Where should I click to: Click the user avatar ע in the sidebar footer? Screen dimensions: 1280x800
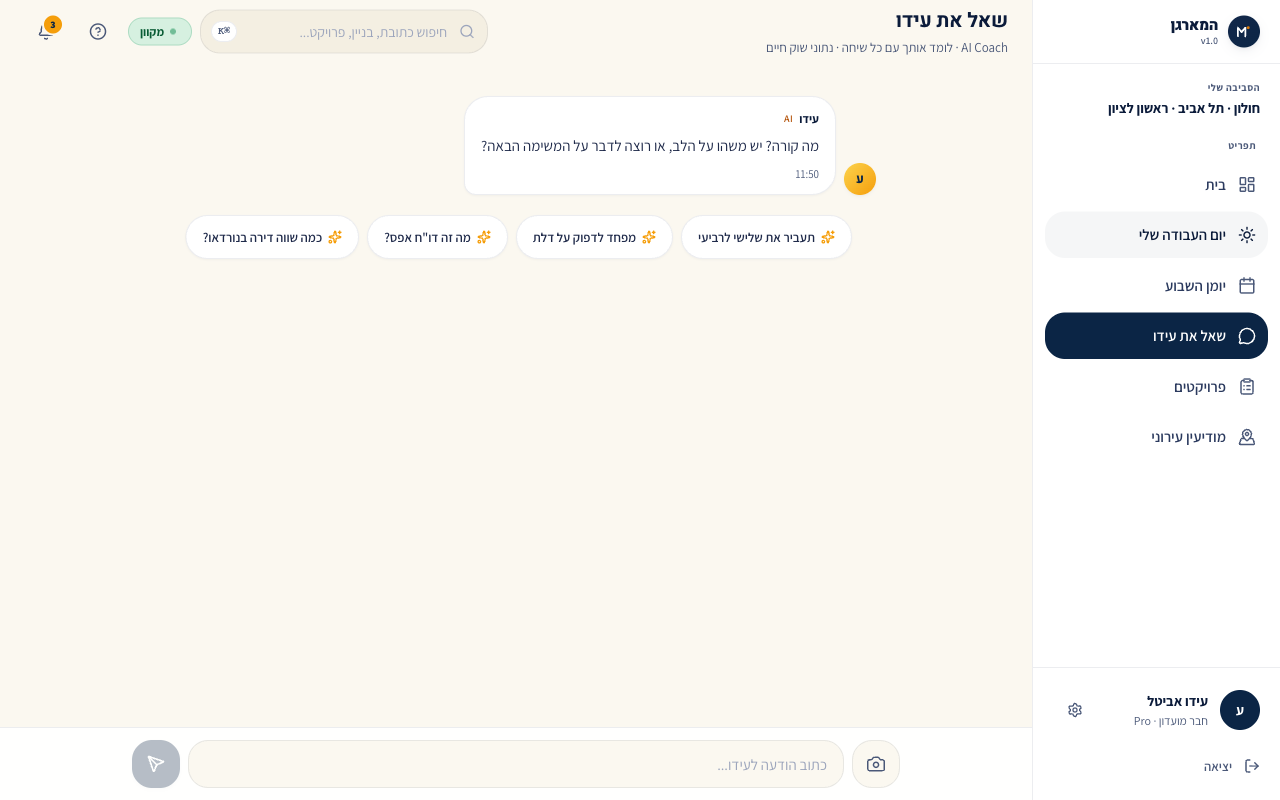[1240, 710]
